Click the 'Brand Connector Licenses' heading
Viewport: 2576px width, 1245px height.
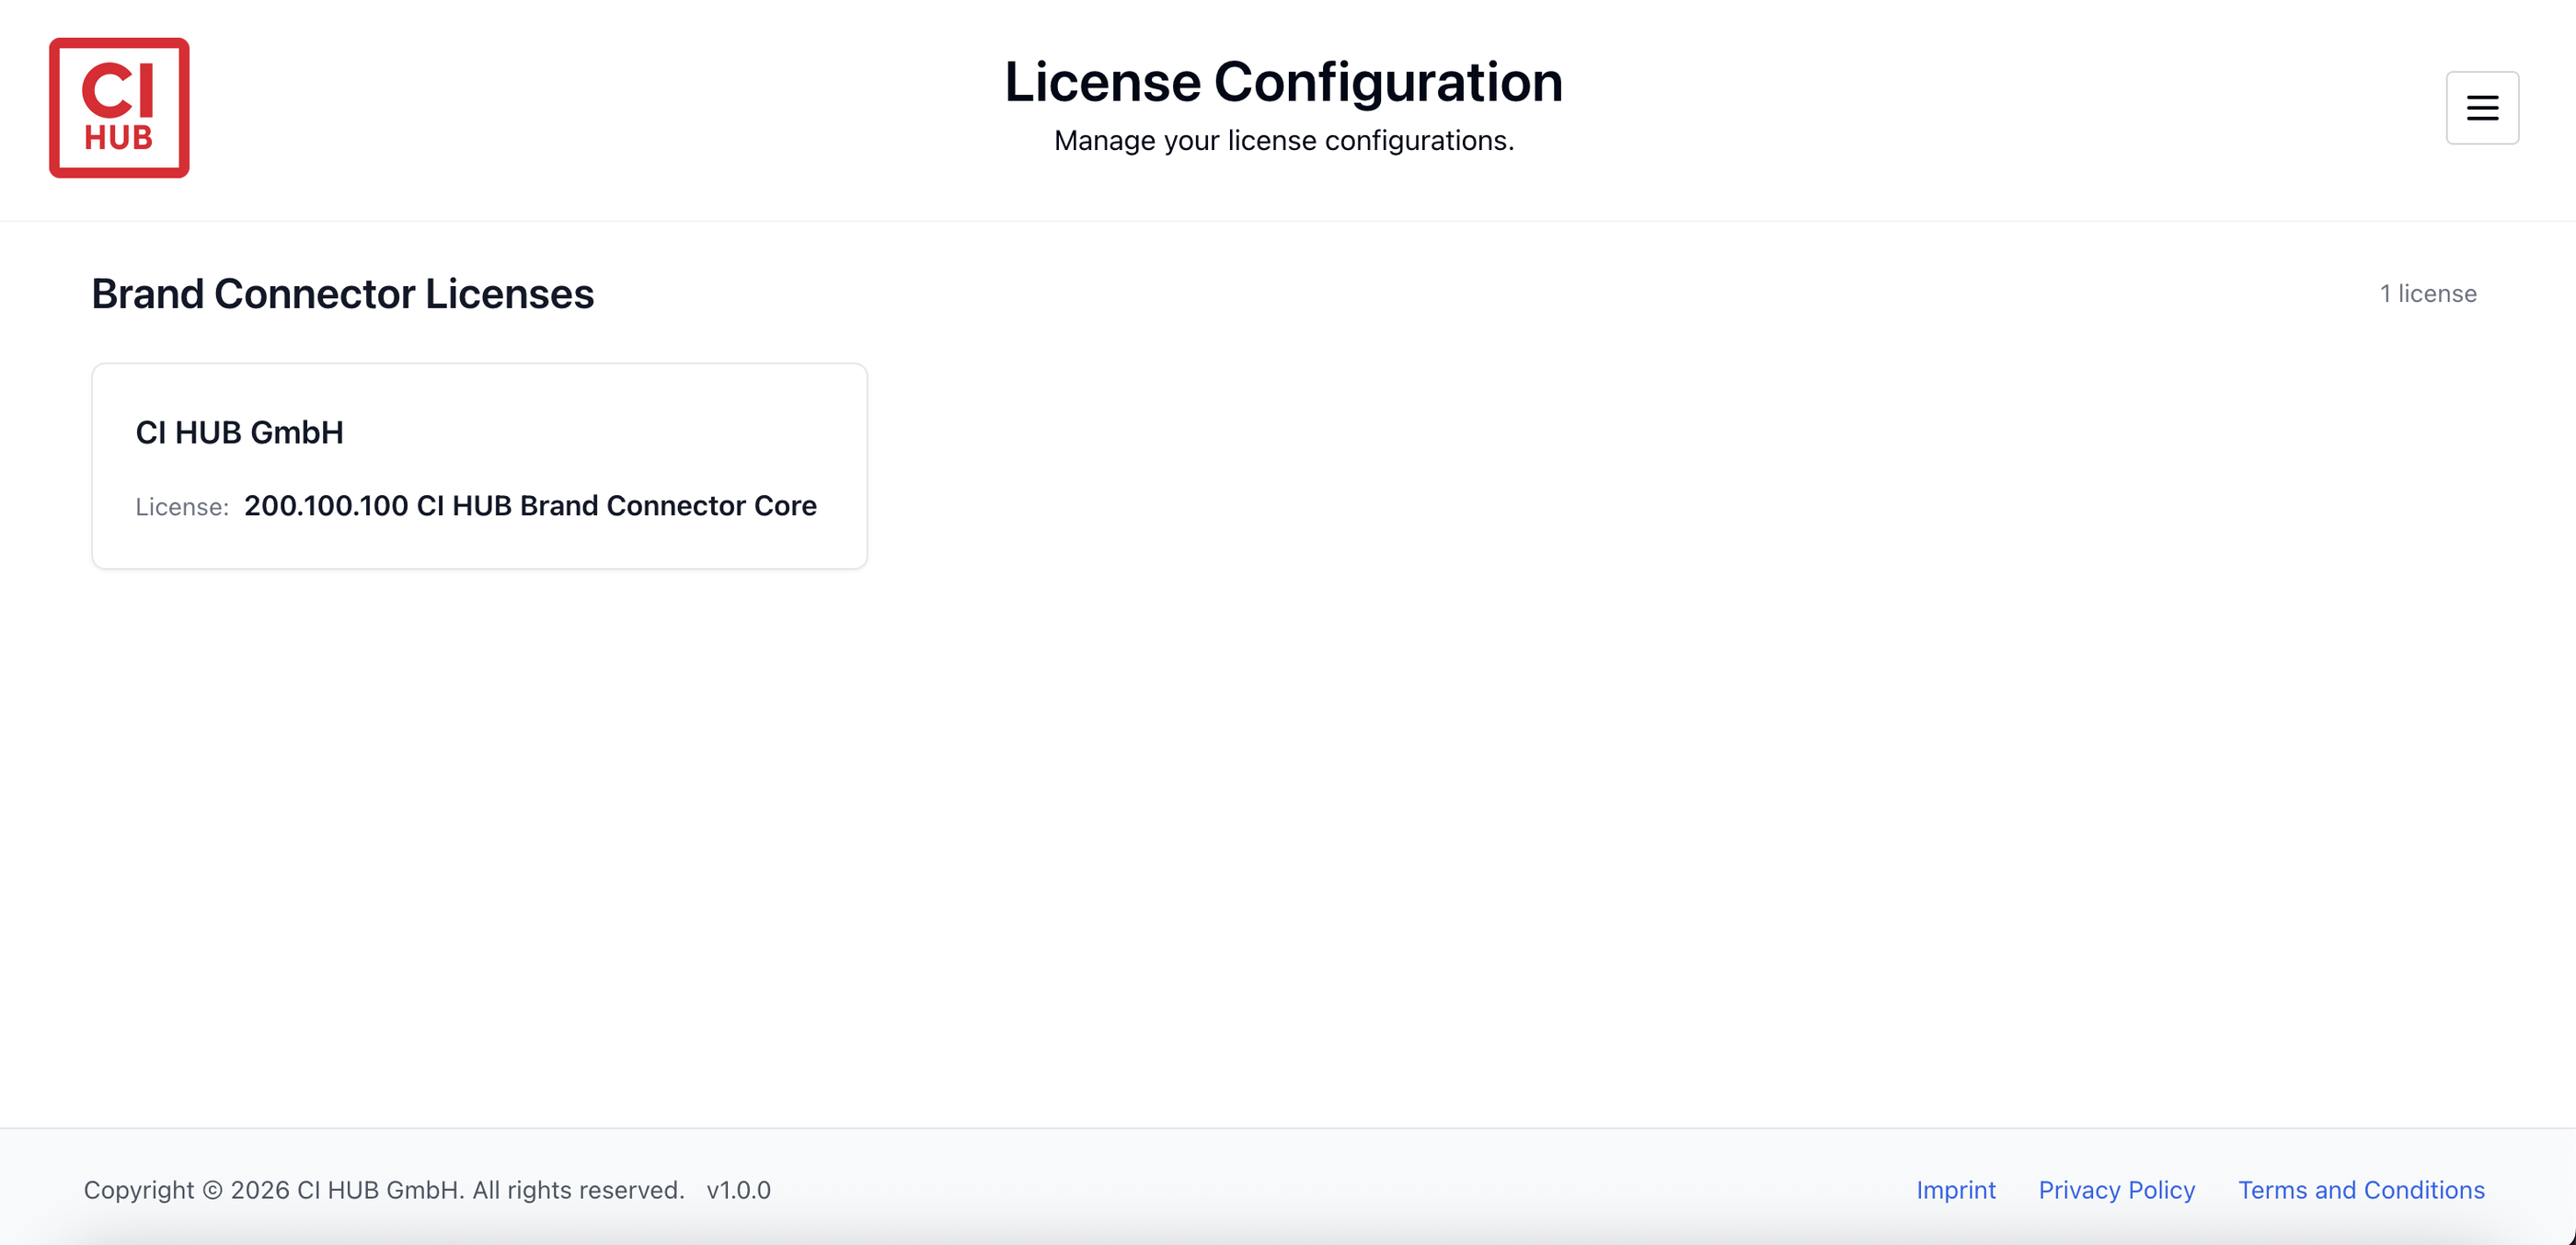342,294
